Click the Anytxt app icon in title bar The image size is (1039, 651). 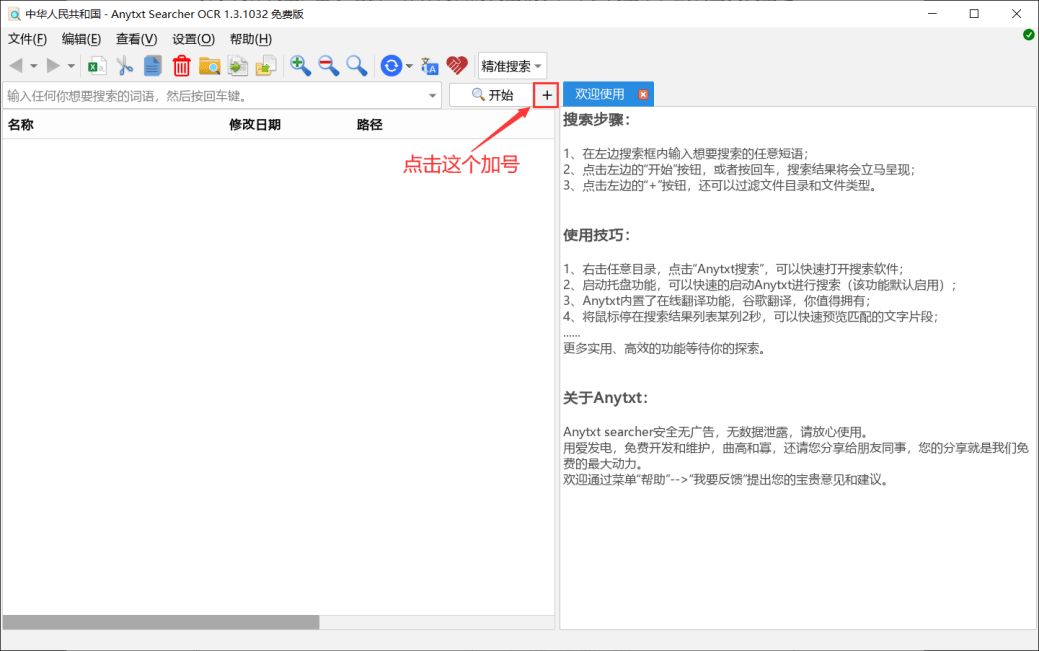point(14,14)
